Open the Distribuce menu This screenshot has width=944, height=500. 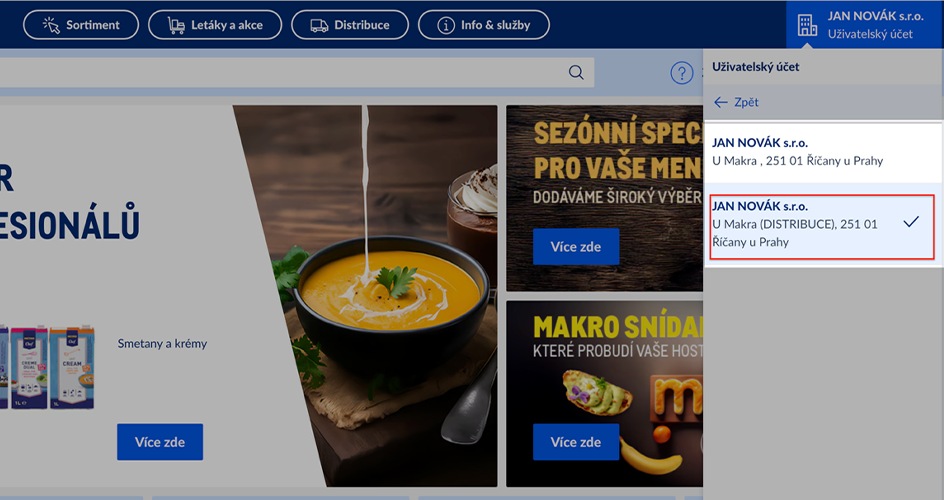click(x=350, y=25)
